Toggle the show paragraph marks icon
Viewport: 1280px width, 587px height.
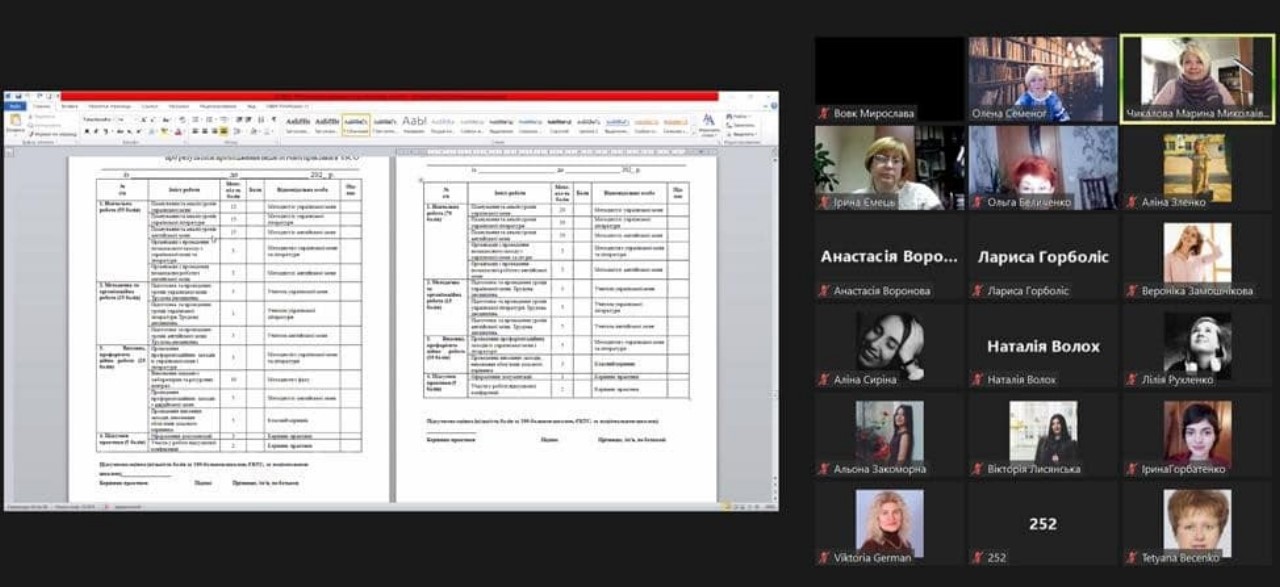274,119
